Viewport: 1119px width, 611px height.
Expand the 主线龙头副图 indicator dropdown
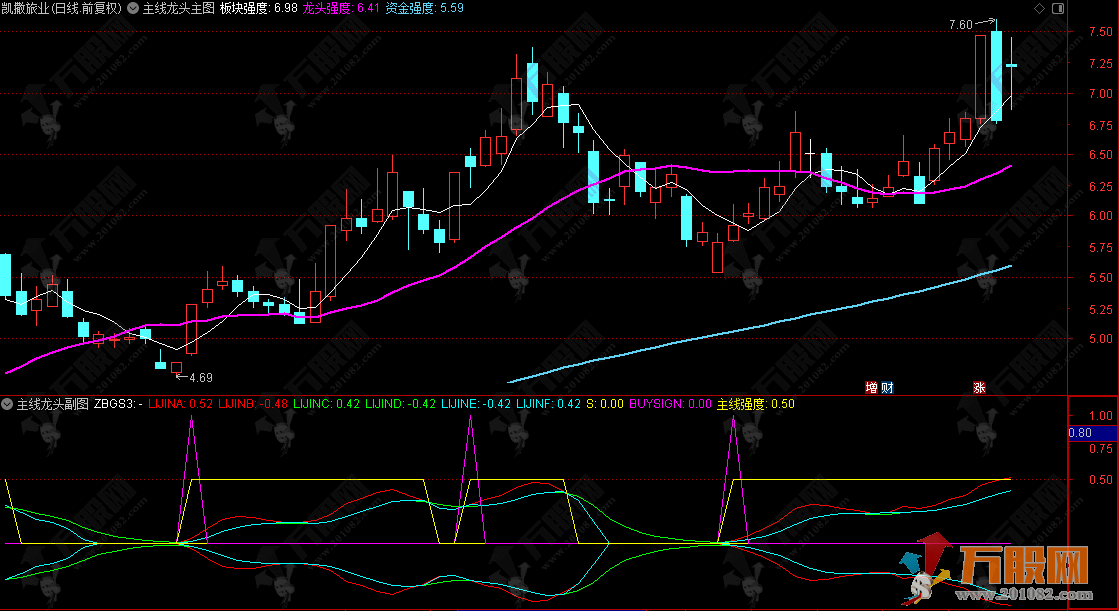9,404
